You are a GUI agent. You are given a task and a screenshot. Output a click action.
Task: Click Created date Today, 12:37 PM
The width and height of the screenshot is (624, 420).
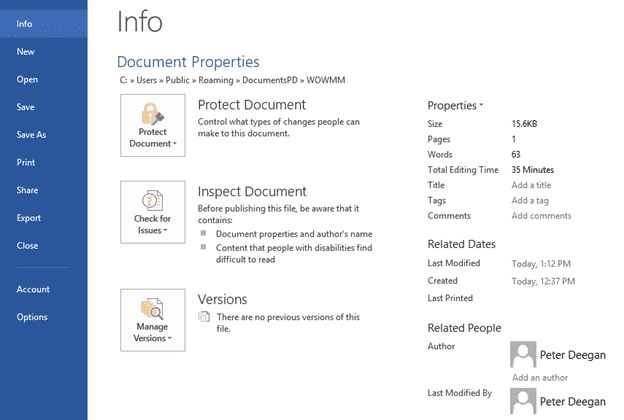[x=543, y=281]
